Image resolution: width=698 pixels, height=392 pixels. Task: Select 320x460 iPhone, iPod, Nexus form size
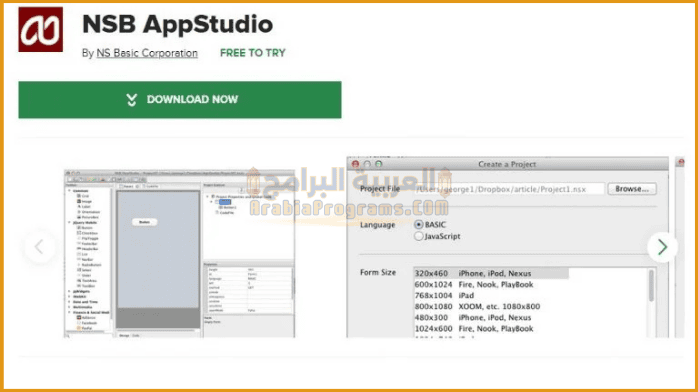point(491,273)
